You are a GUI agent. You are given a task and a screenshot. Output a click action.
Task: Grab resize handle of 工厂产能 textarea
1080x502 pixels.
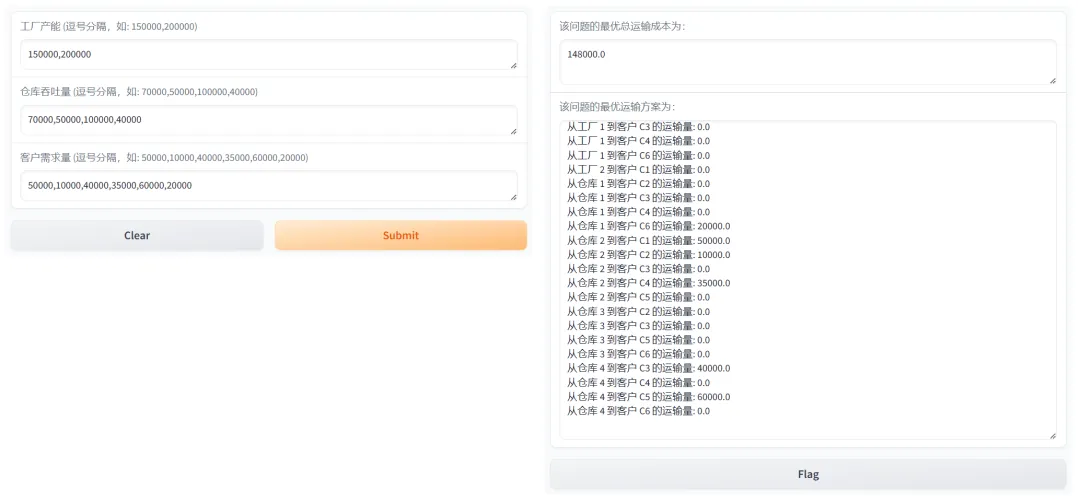[513, 65]
